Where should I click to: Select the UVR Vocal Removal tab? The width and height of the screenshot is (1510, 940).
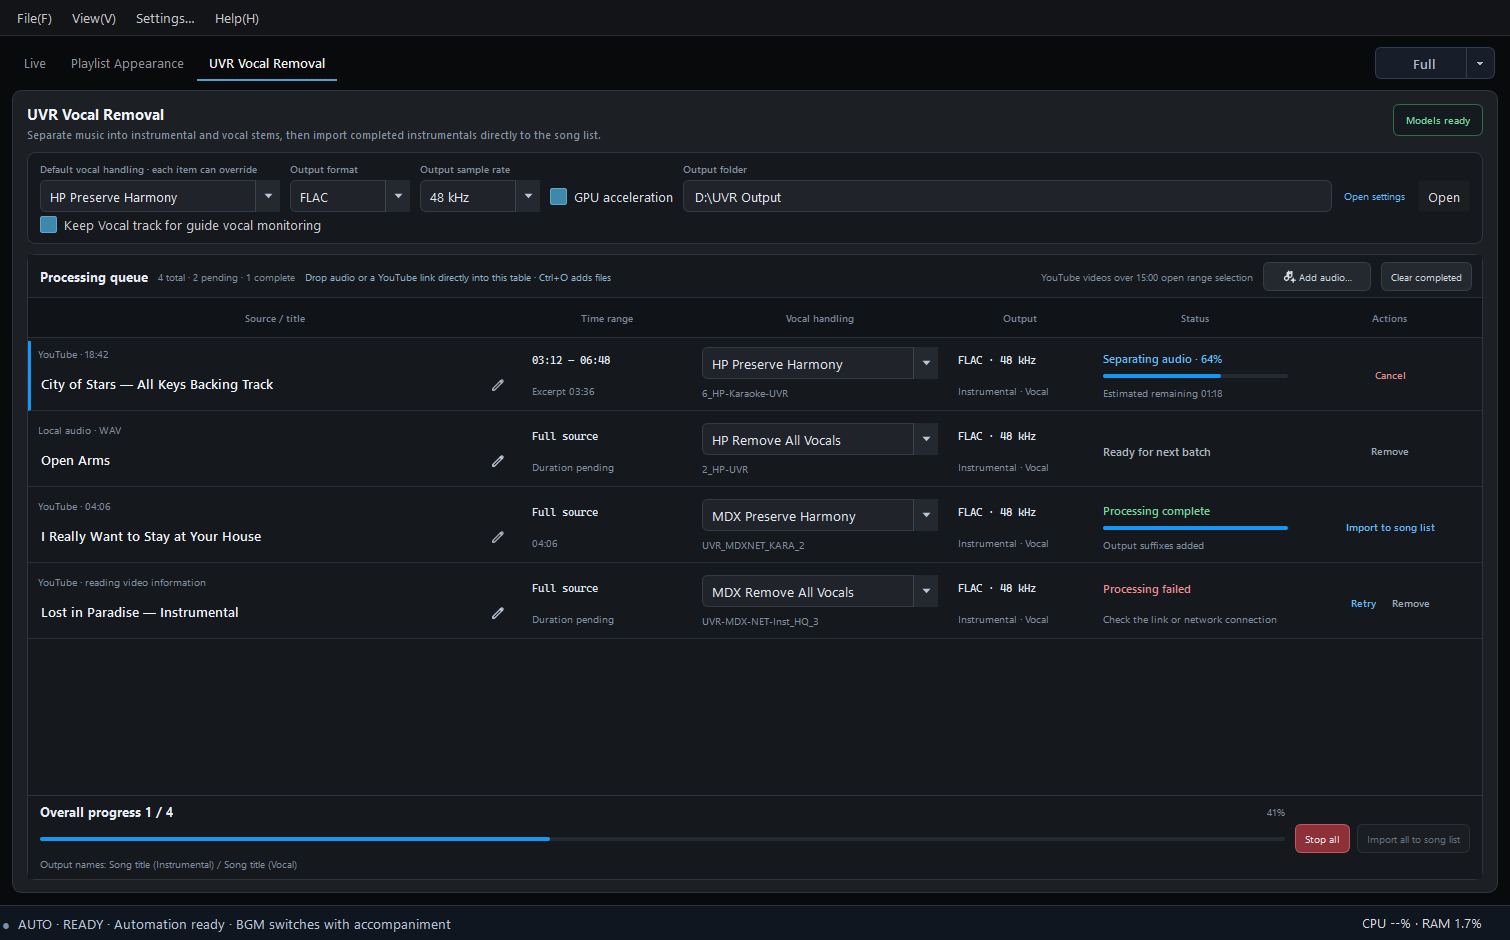tap(267, 63)
